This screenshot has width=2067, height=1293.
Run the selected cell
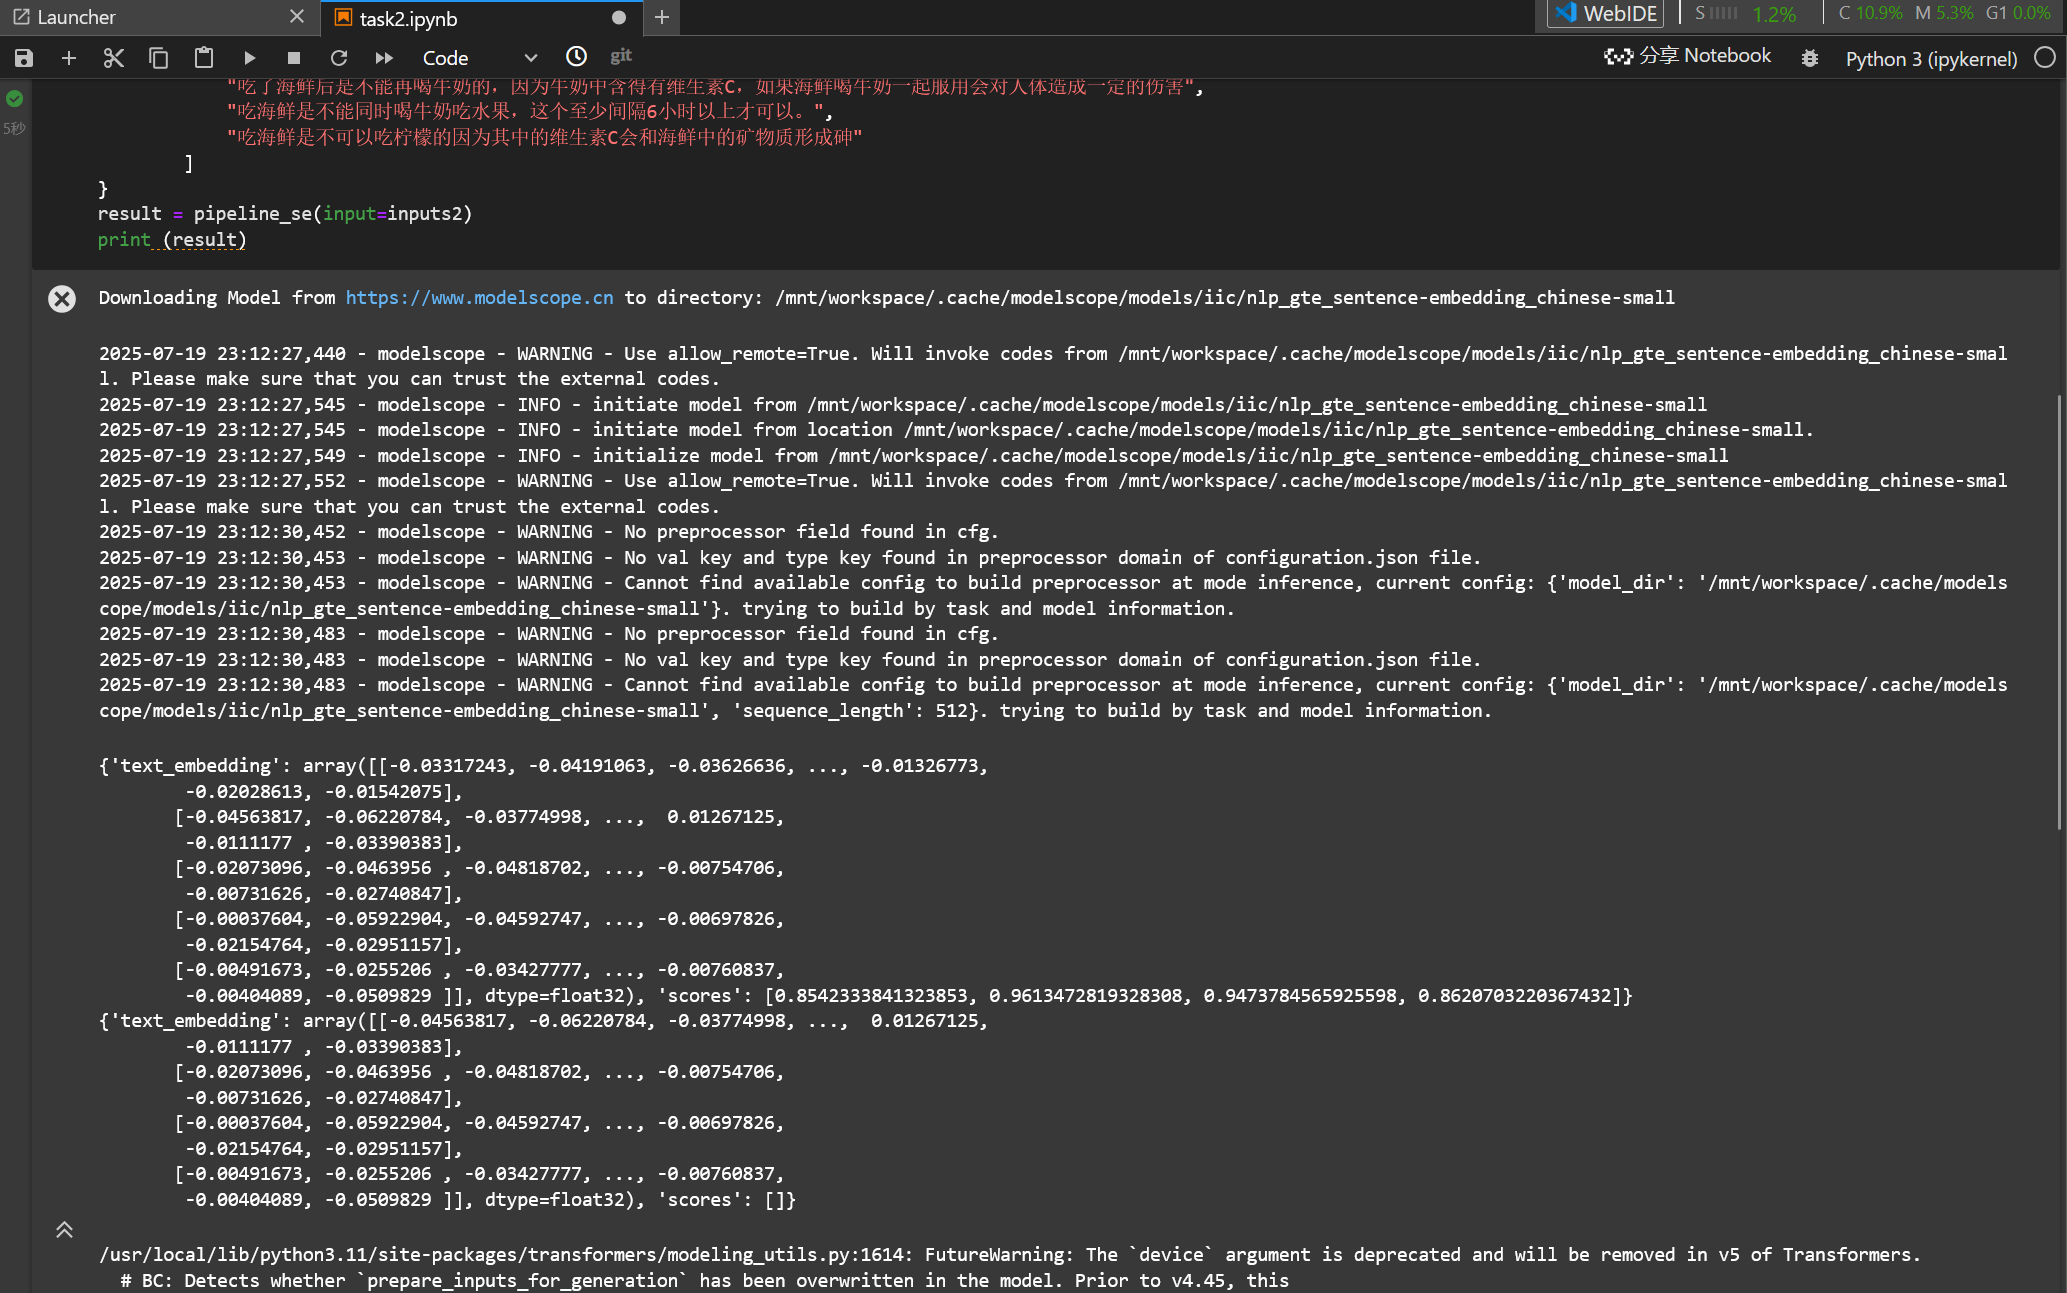point(249,58)
